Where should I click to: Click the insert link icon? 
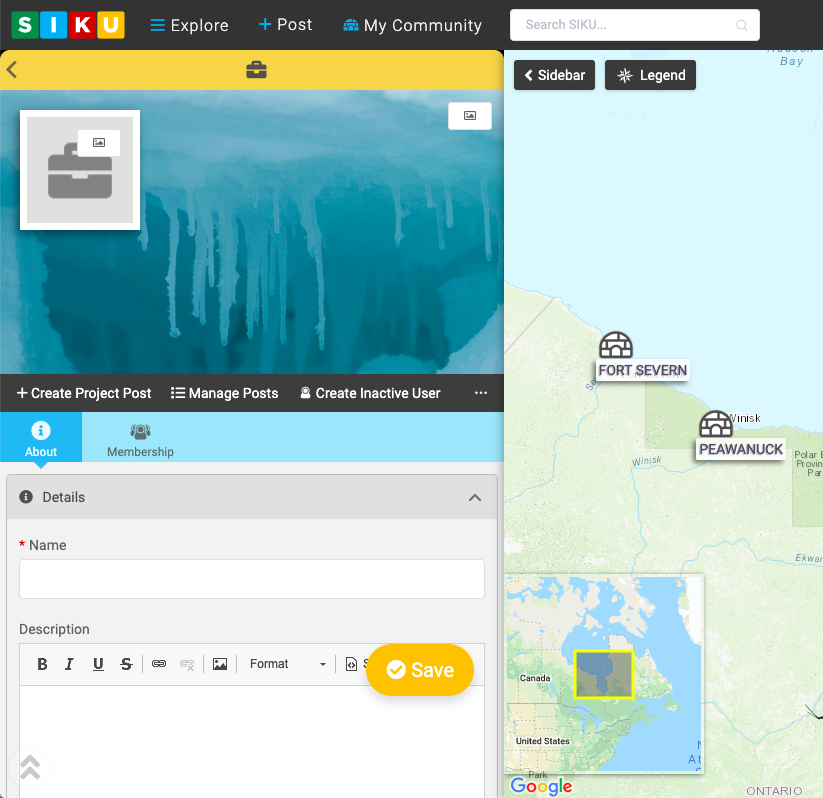159,664
